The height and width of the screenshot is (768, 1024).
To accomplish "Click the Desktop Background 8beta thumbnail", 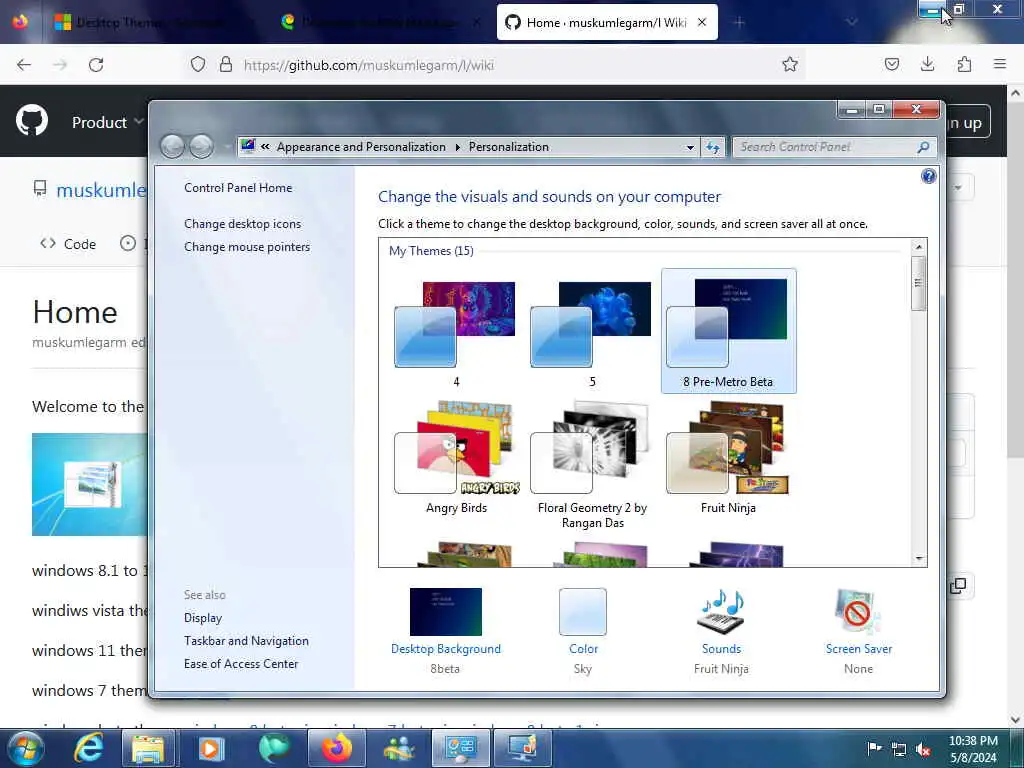I will click(445, 612).
